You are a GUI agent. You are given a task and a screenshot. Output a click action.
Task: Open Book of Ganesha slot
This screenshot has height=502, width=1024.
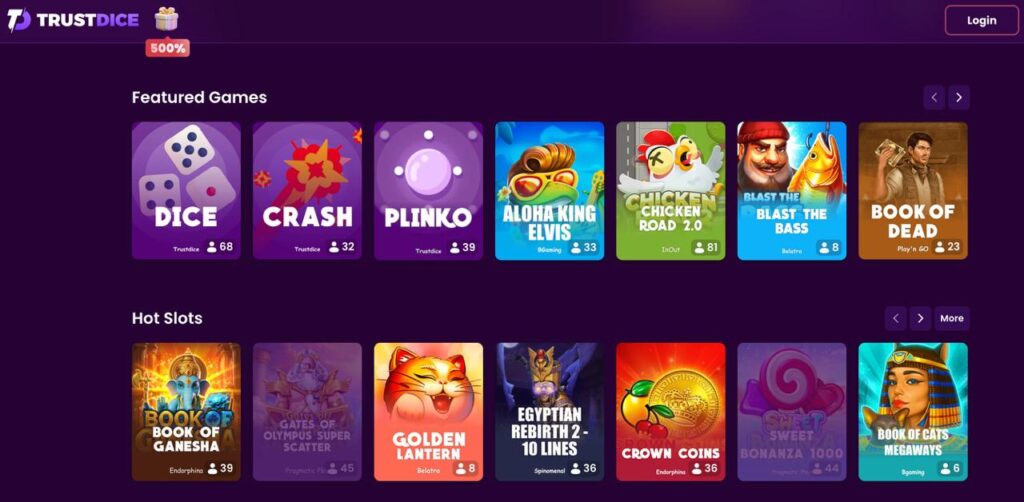186,412
